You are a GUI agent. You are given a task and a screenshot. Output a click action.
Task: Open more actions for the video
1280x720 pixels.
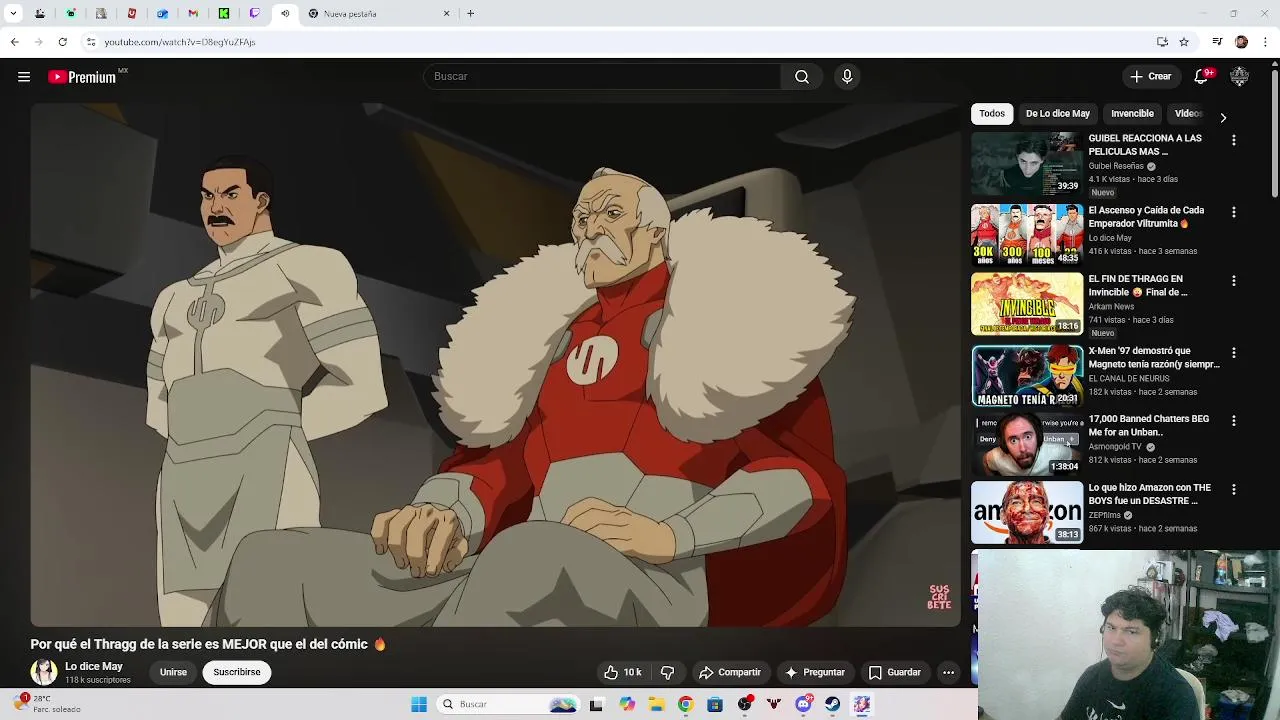948,672
